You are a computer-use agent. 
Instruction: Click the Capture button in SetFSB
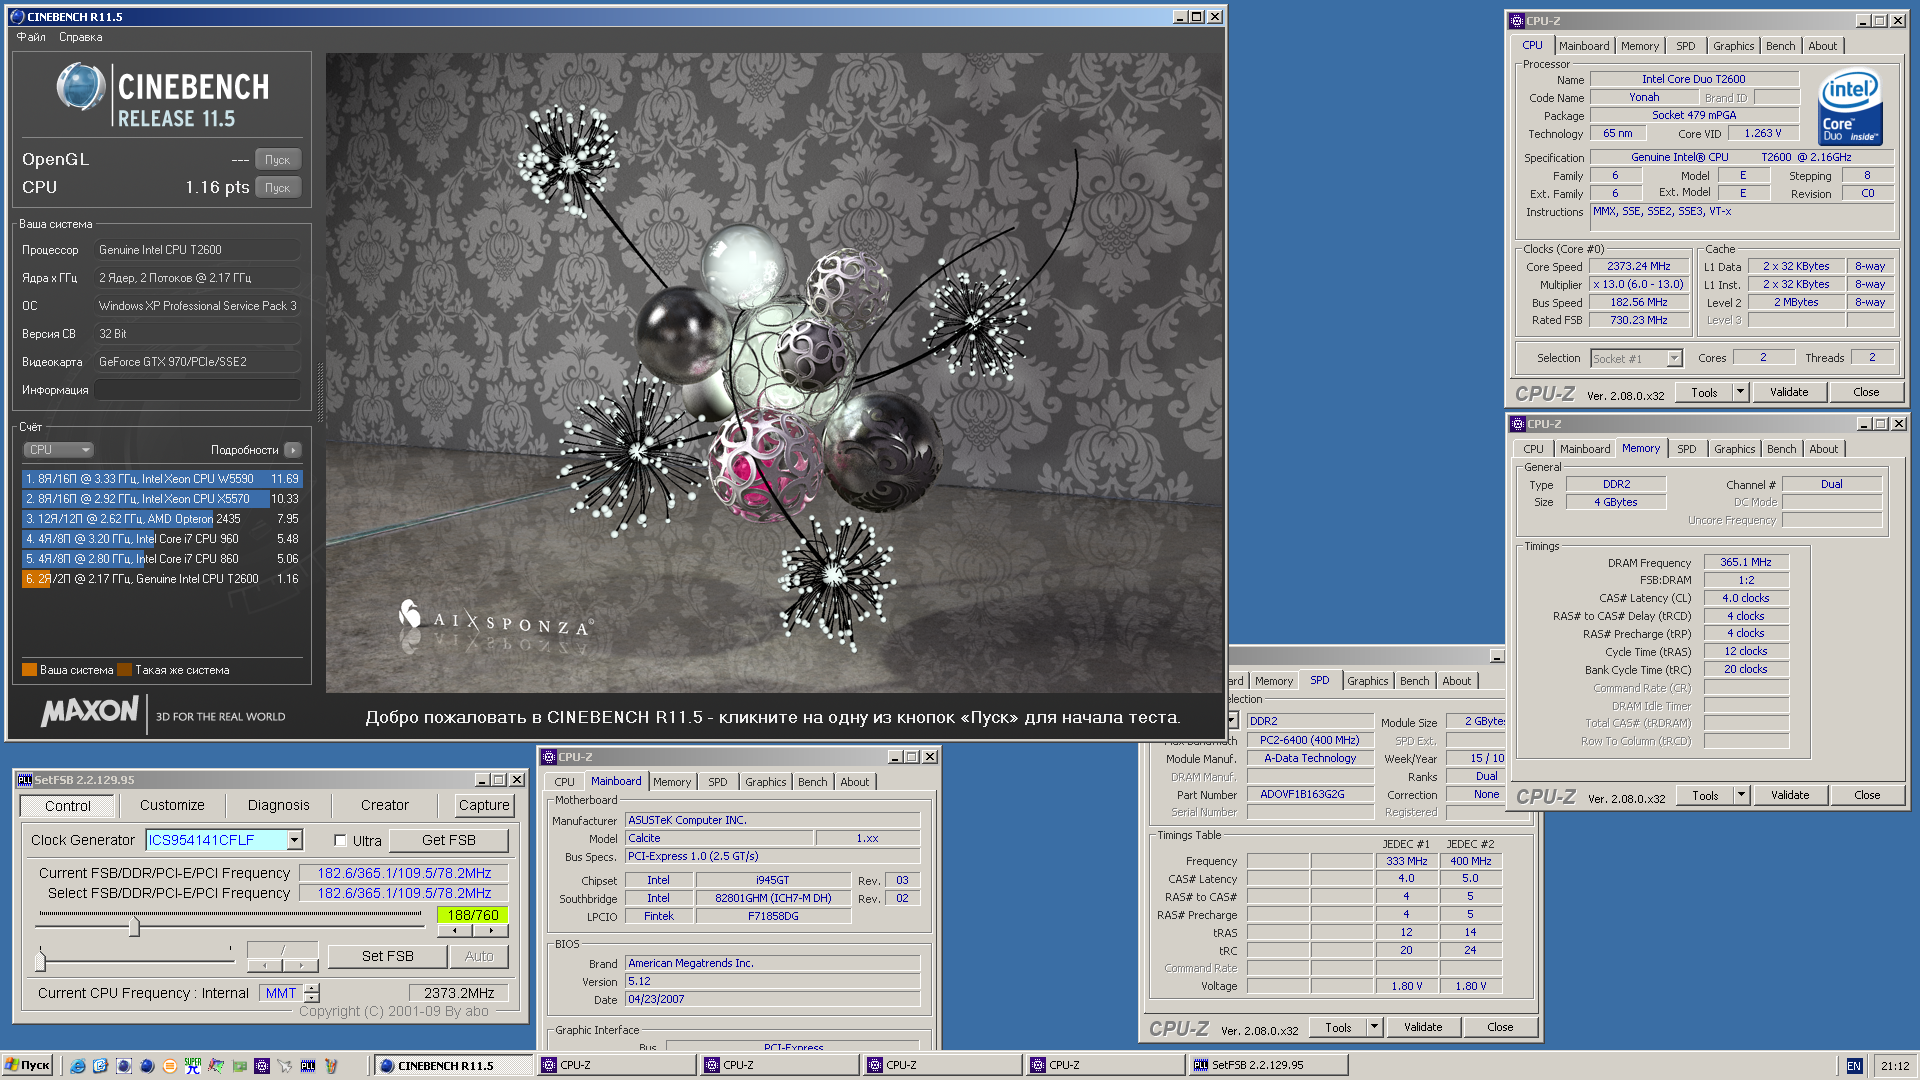pos(484,805)
